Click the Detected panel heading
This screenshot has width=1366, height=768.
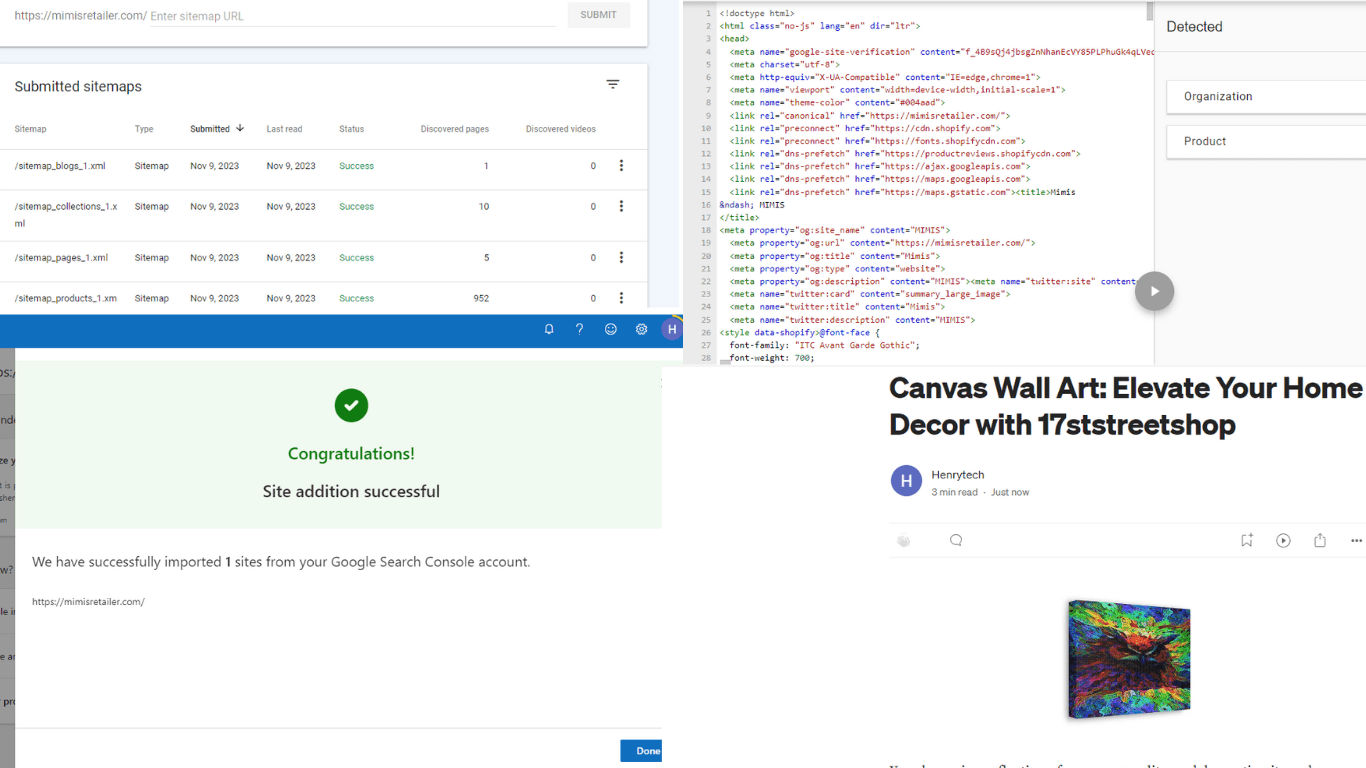tap(1194, 27)
